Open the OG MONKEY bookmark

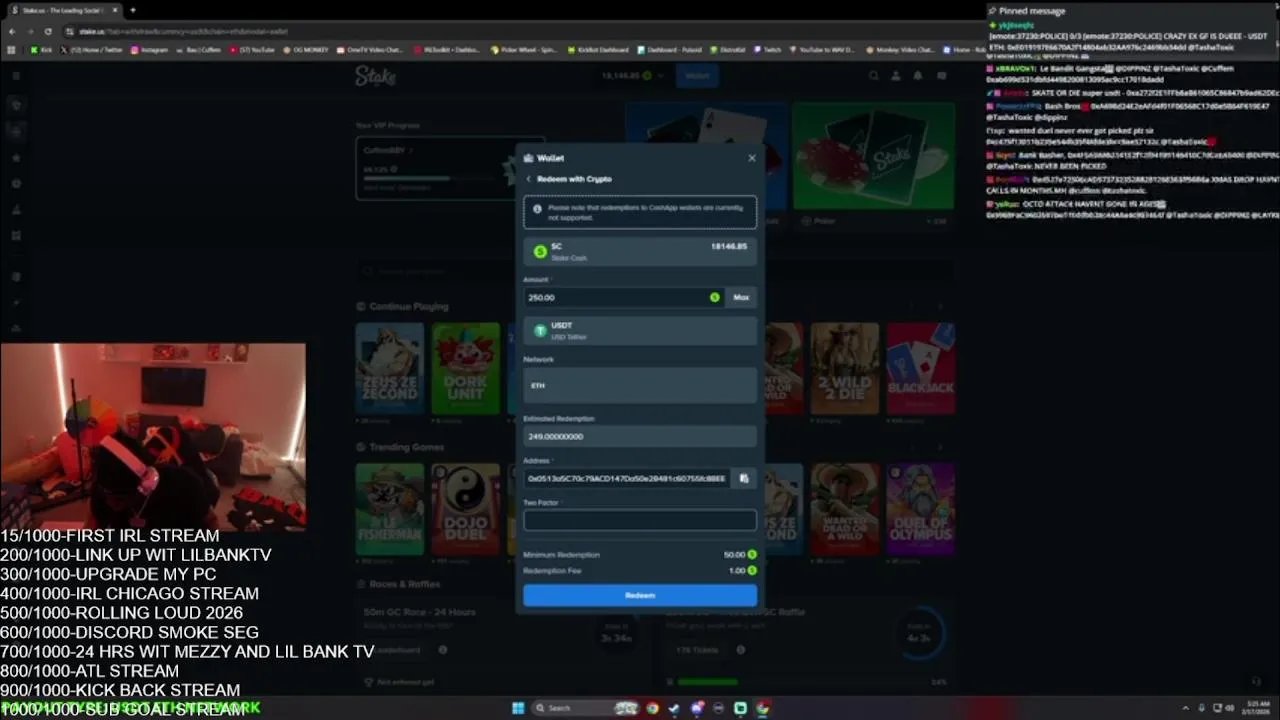306,49
